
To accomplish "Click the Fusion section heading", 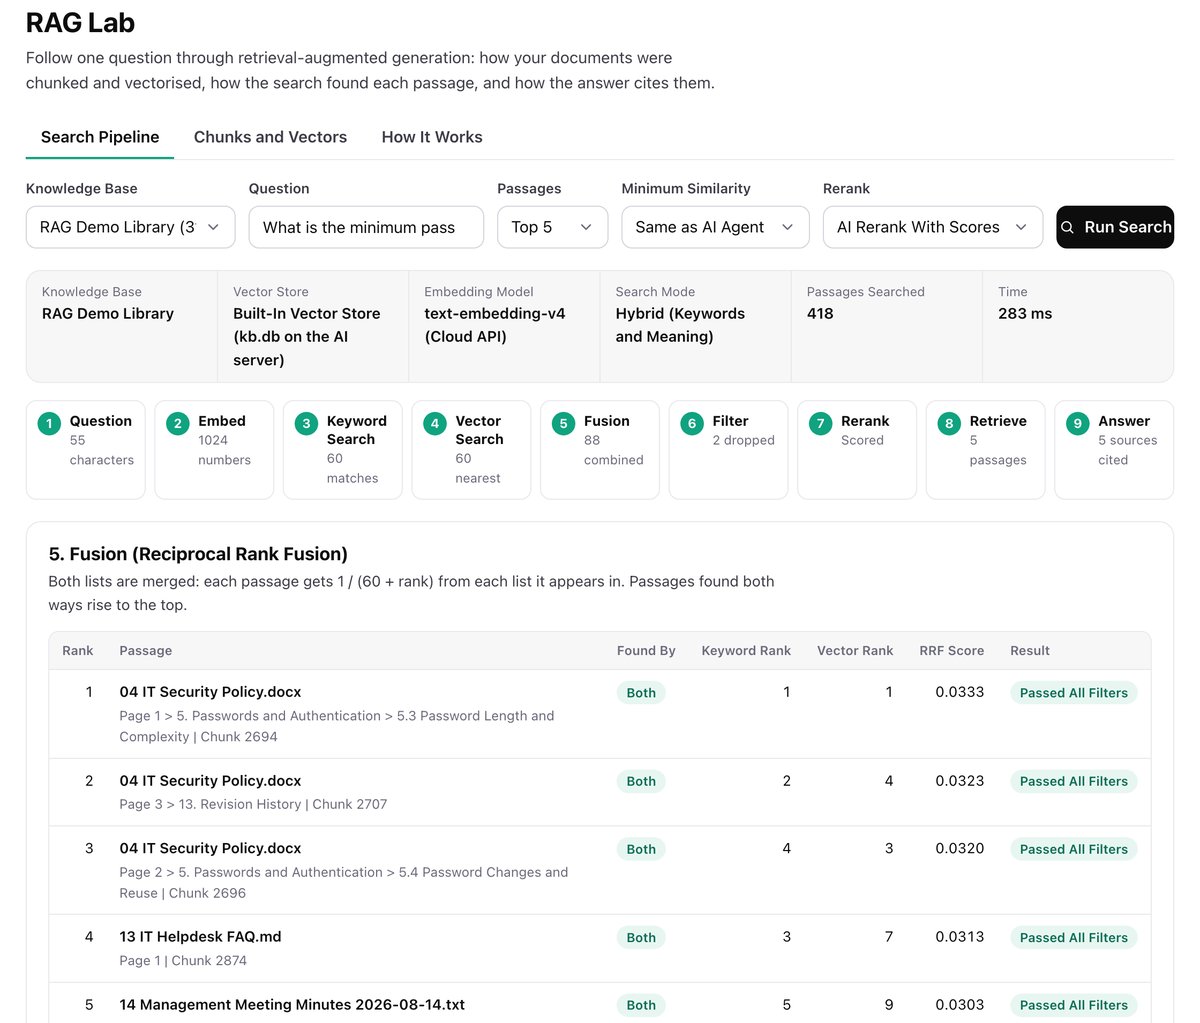I will [x=198, y=554].
